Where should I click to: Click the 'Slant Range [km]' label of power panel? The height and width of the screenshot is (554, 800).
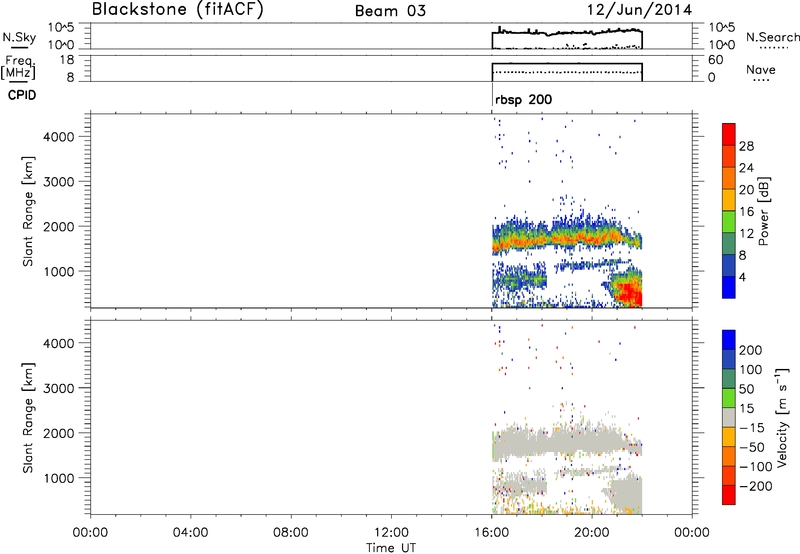pyautogui.click(x=28, y=211)
